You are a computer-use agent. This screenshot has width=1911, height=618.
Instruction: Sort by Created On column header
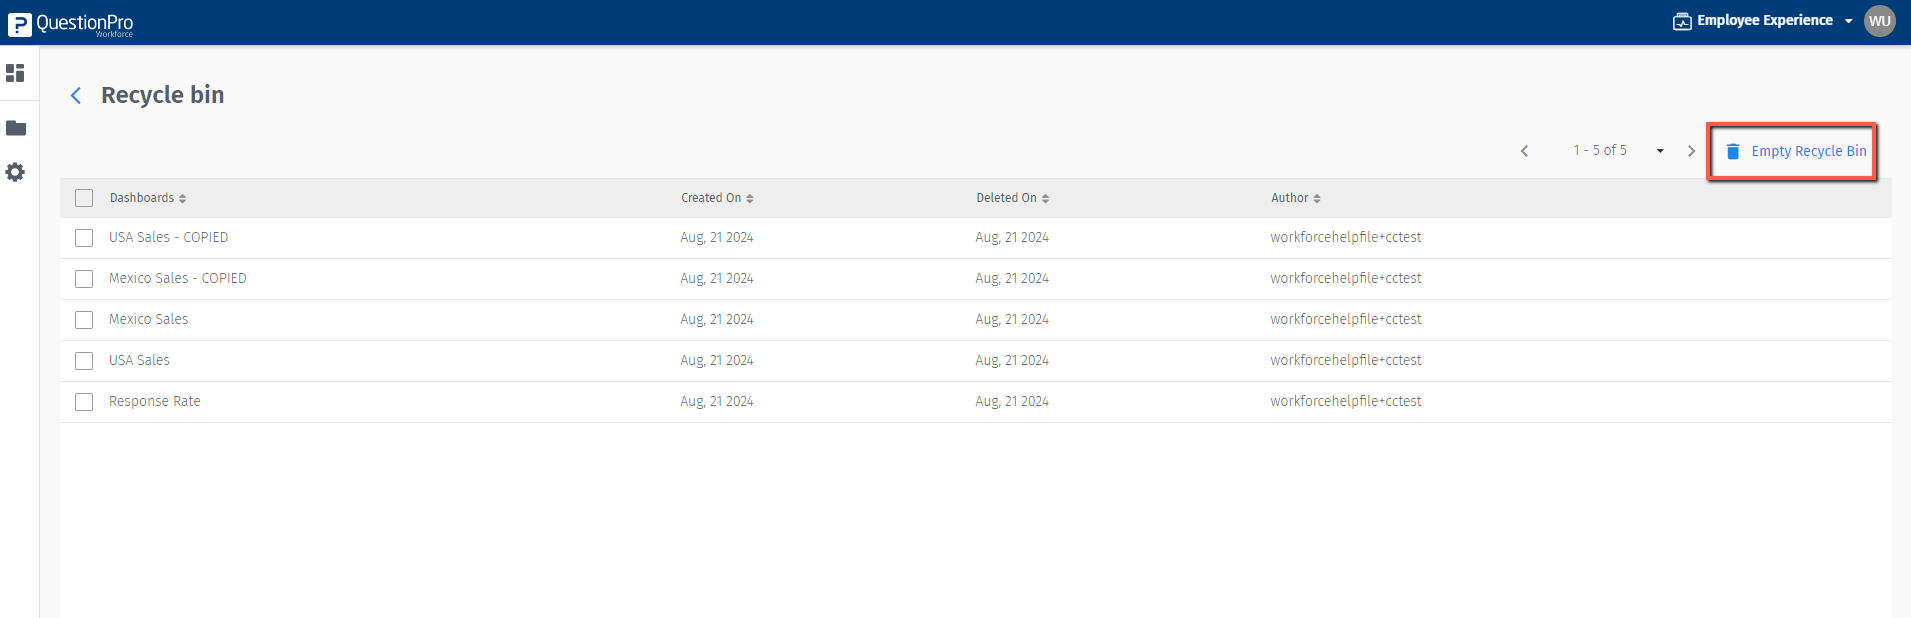[717, 198]
